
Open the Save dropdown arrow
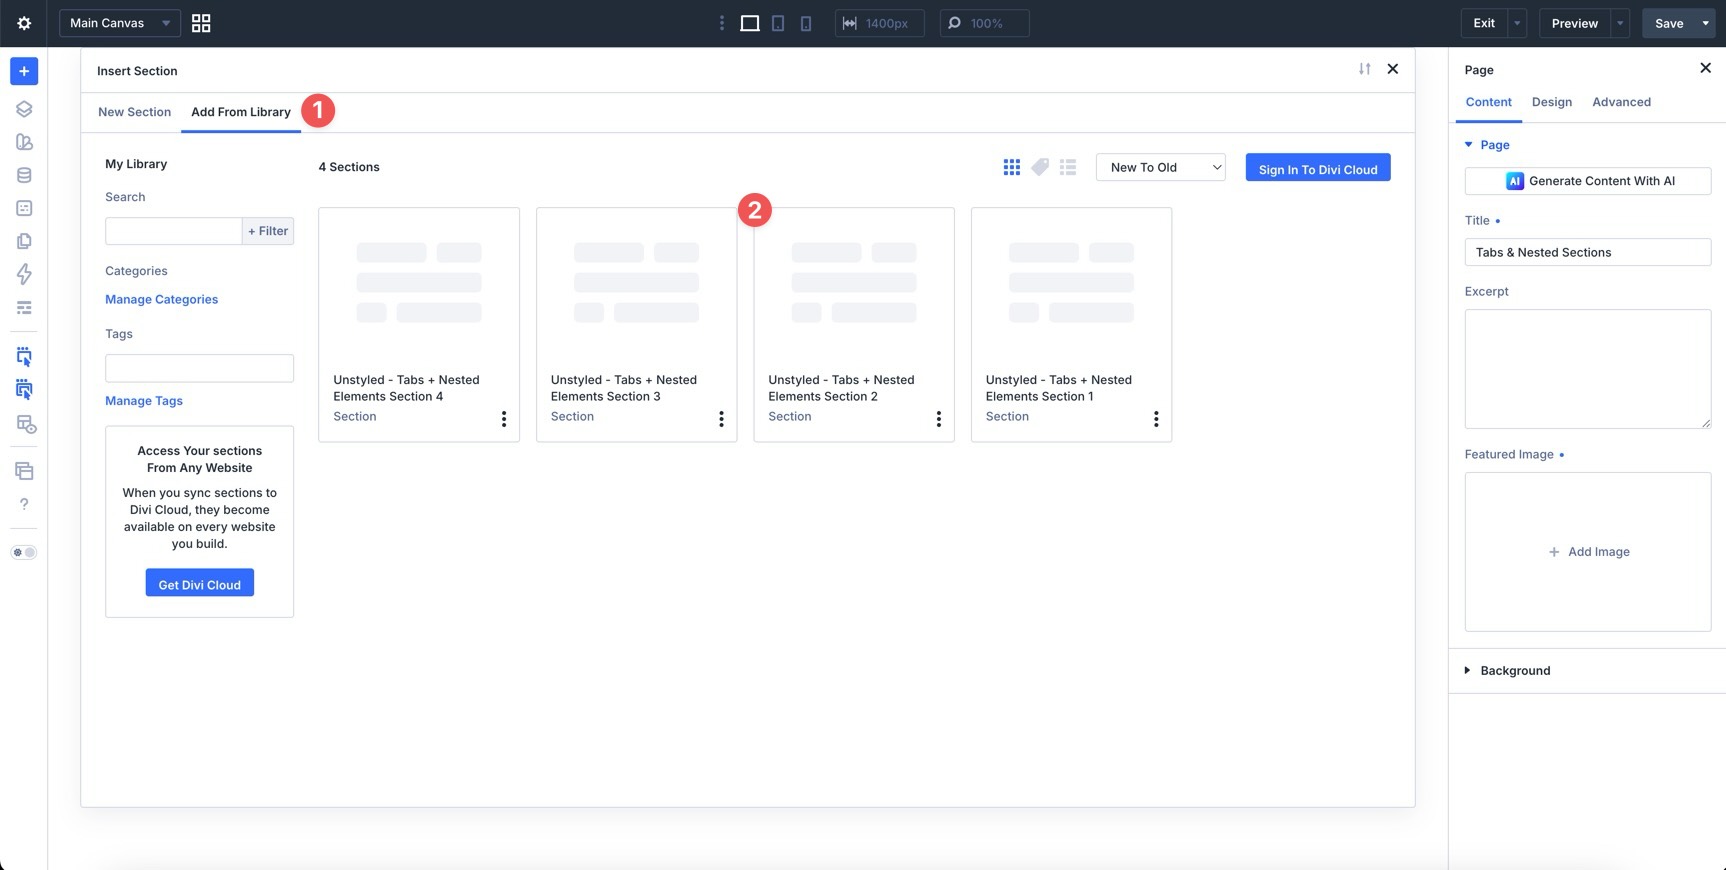click(x=1705, y=23)
